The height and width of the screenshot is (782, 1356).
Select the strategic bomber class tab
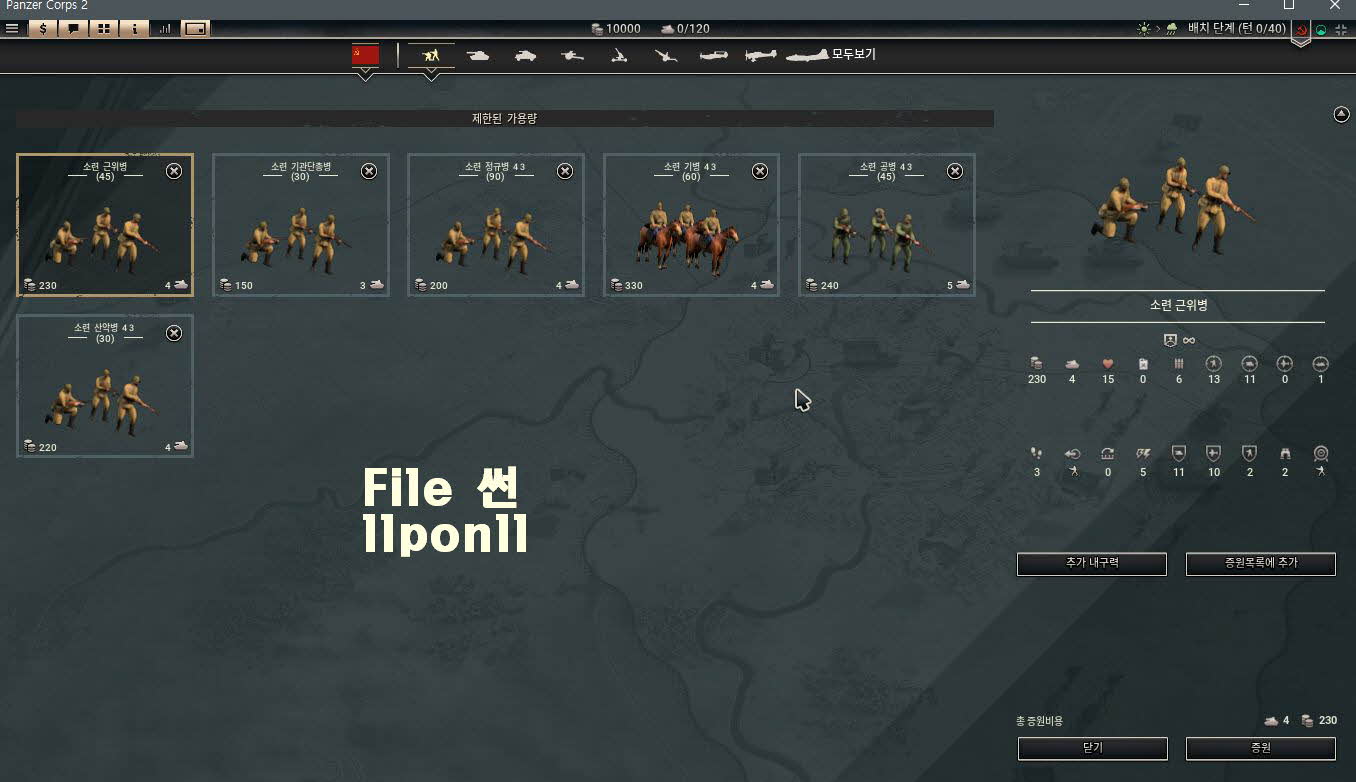pyautogui.click(x=807, y=56)
